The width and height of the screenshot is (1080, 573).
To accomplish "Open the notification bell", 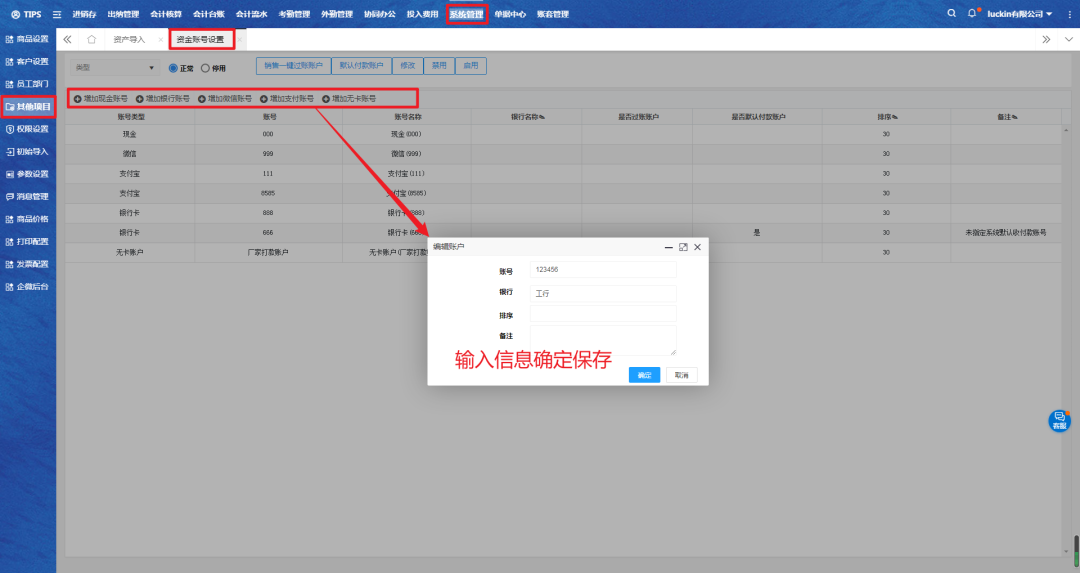I will [971, 14].
